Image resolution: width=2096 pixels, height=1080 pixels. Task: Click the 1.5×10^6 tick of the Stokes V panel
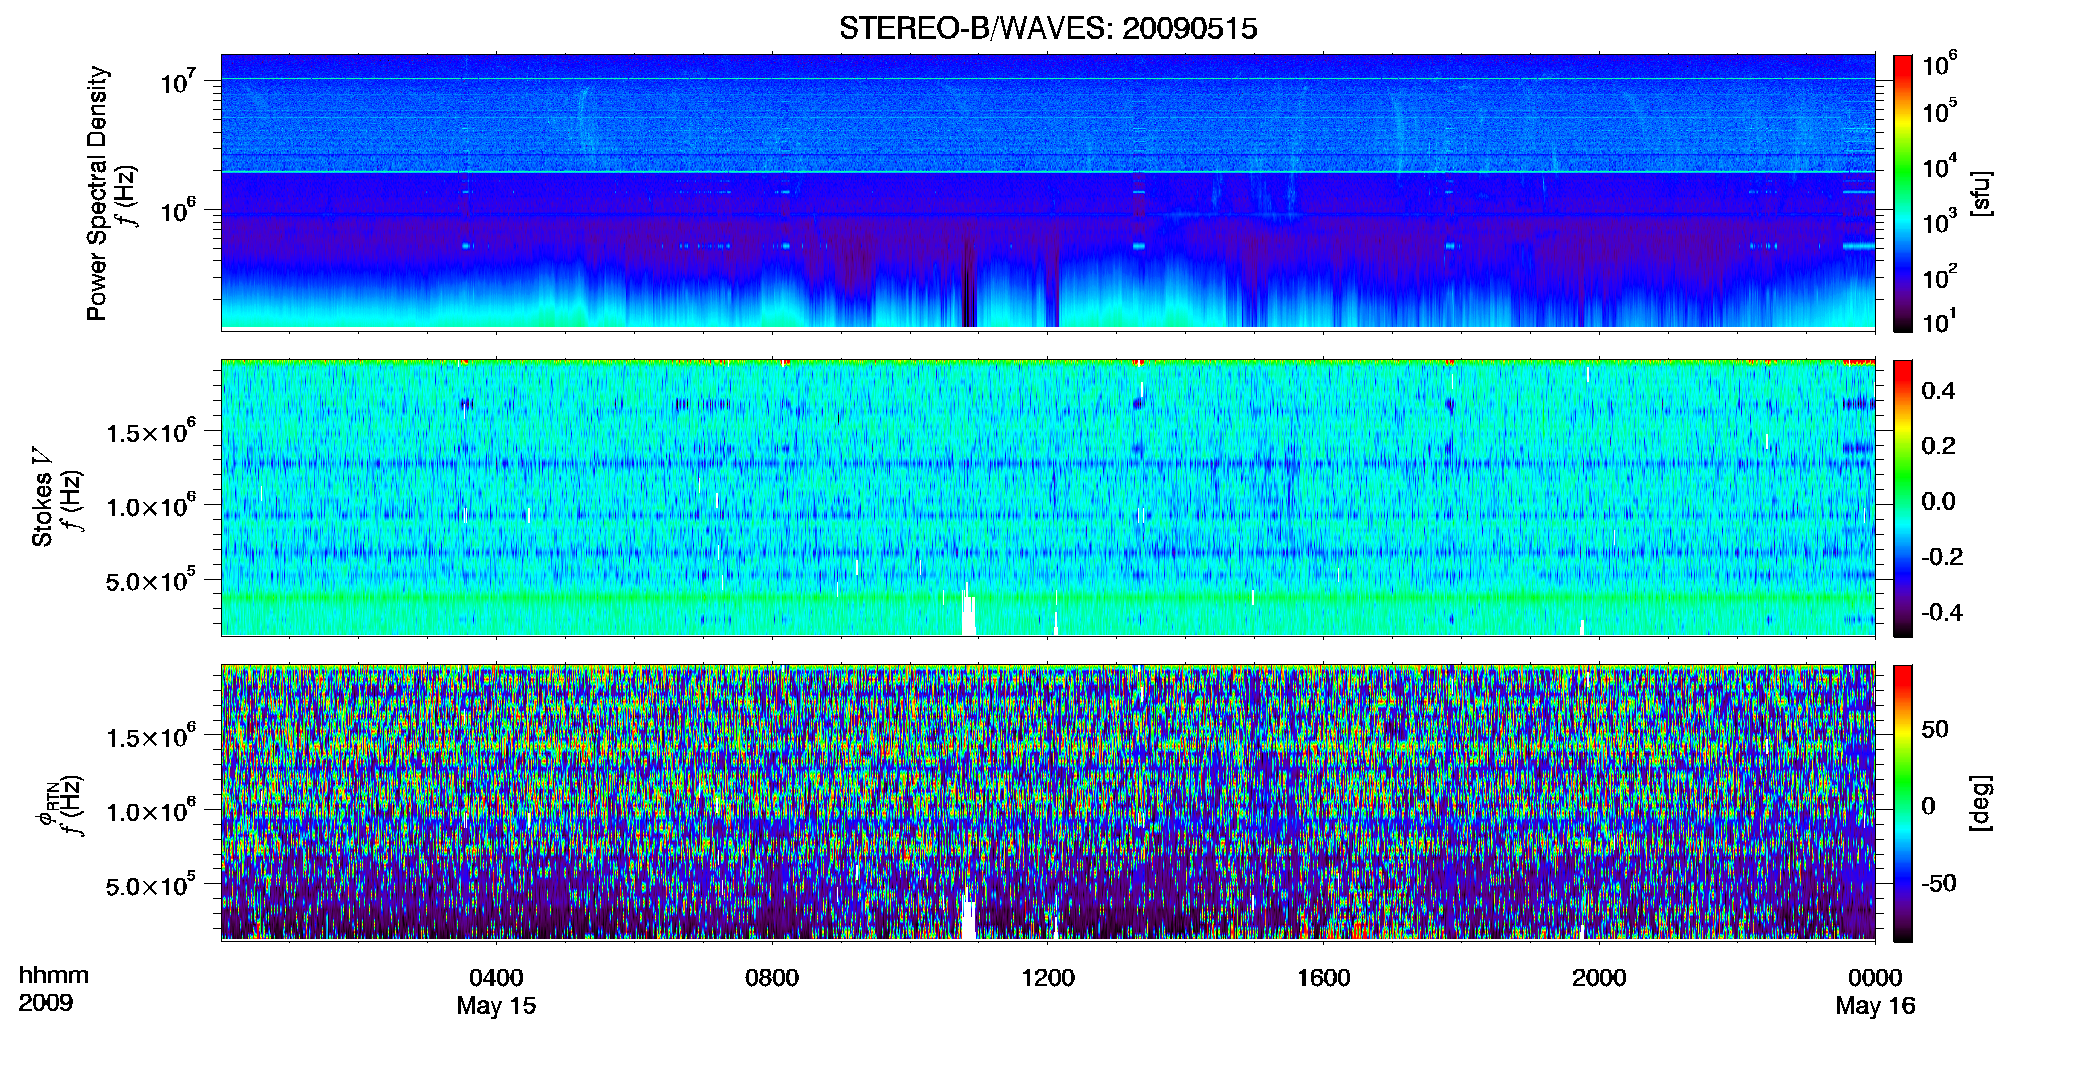[151, 432]
